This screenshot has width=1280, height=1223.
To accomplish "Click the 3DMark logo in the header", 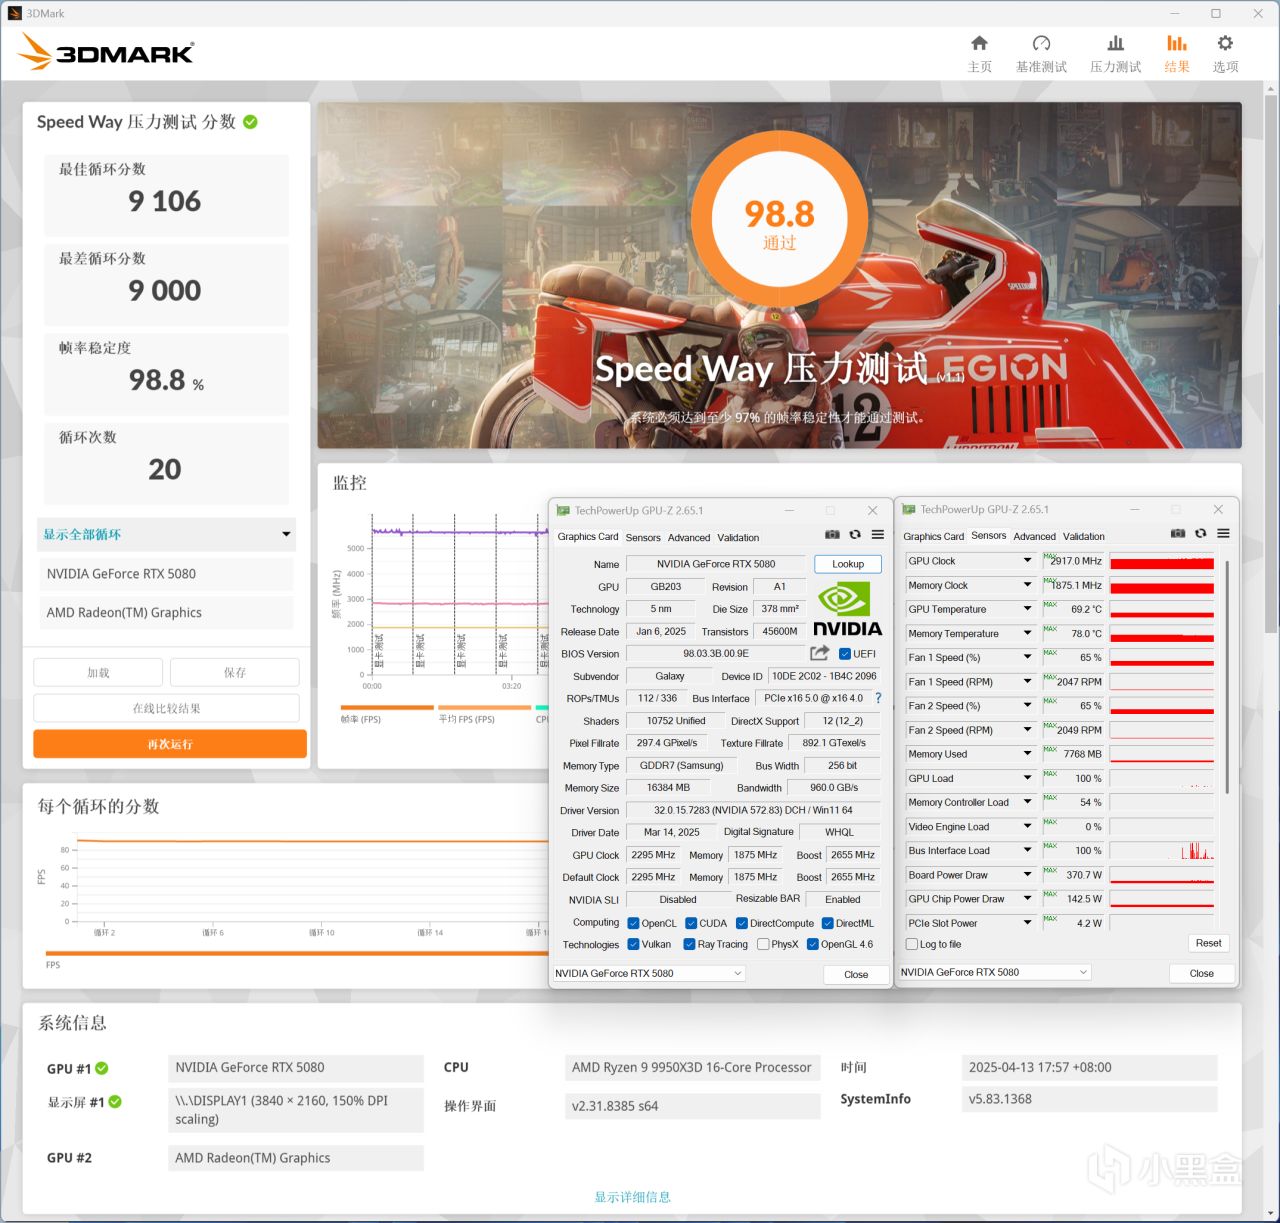I will [x=107, y=51].
